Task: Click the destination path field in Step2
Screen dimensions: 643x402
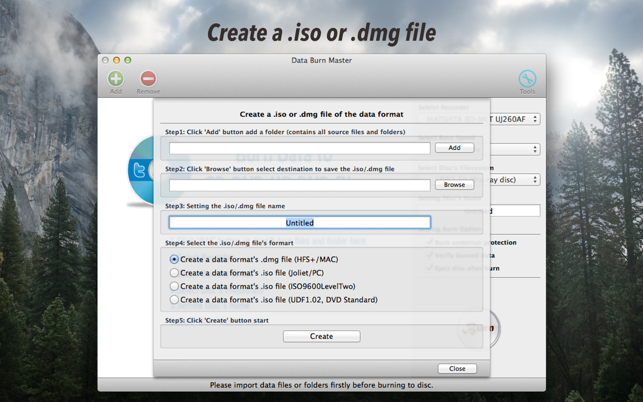Action: coord(300,185)
